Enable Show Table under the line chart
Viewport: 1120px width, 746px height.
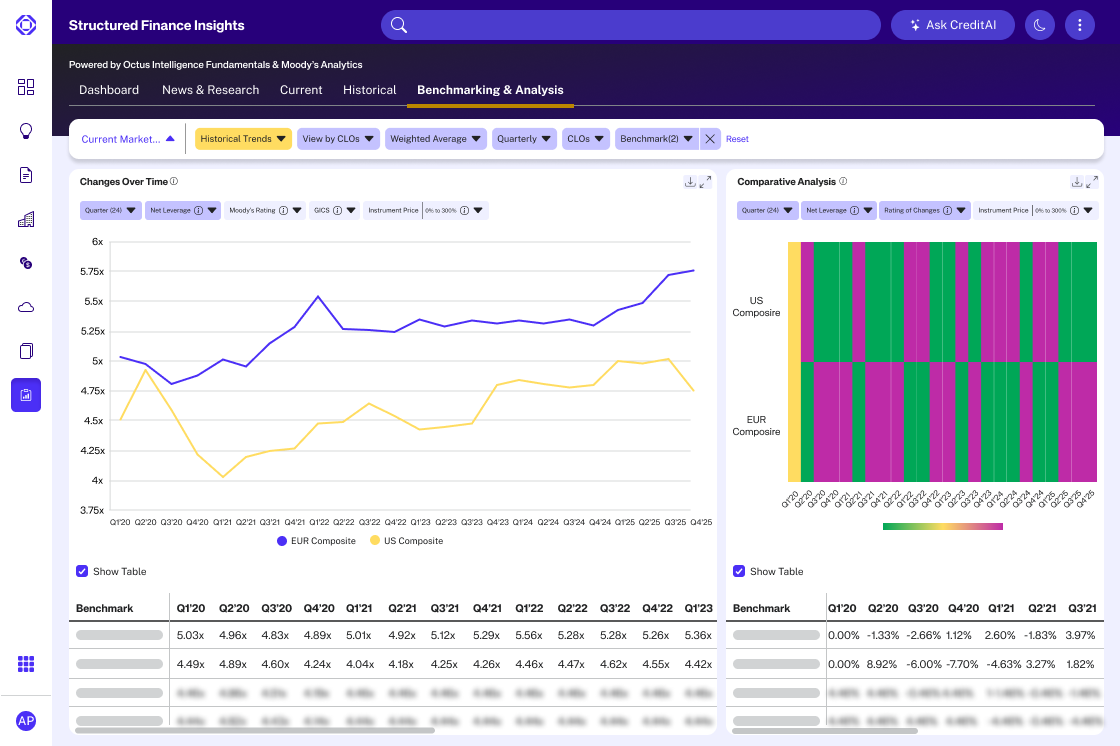point(82,571)
